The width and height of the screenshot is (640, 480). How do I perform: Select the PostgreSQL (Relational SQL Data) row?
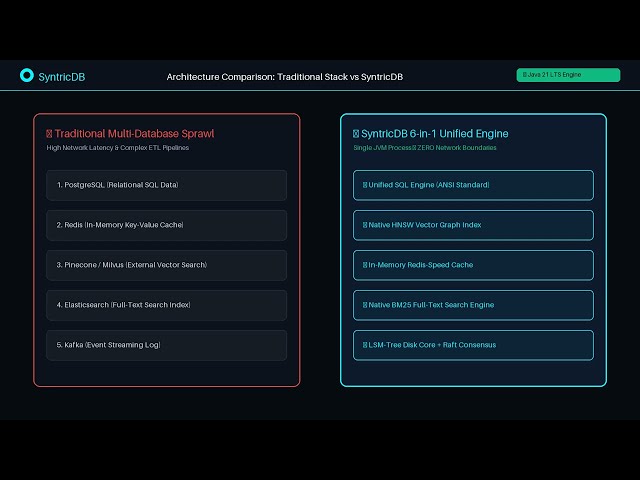(x=167, y=185)
